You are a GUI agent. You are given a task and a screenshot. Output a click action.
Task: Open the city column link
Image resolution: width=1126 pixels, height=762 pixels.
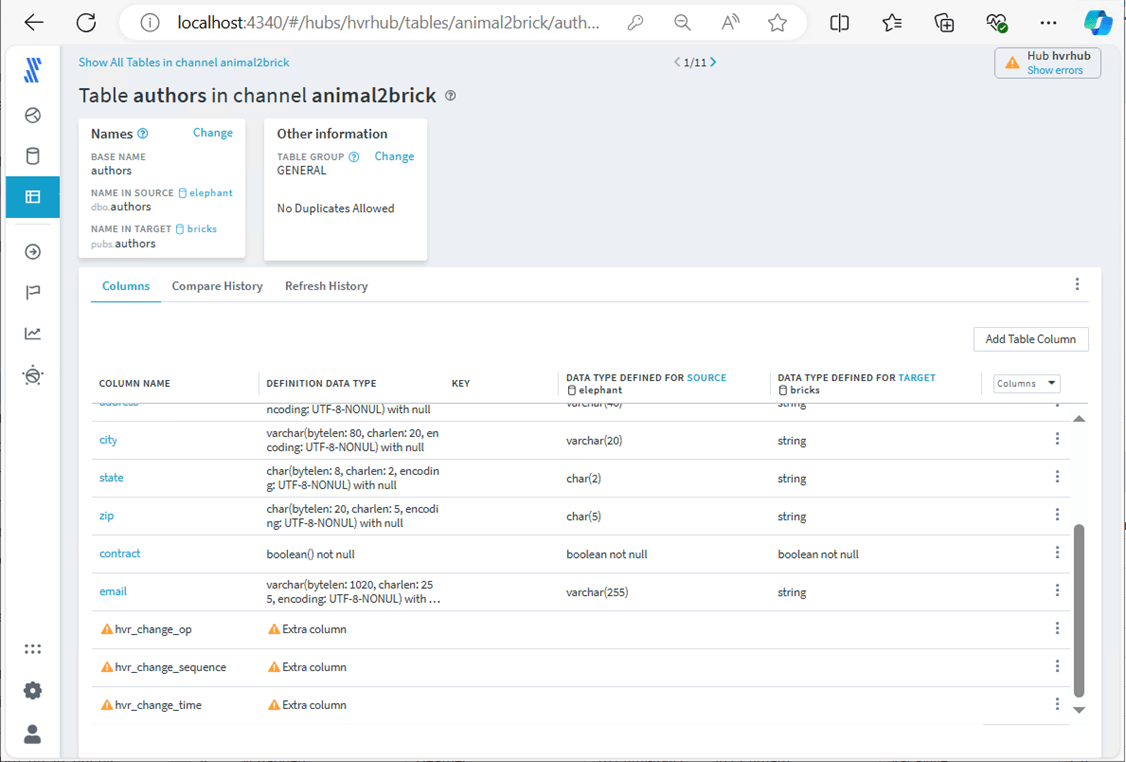tap(108, 440)
